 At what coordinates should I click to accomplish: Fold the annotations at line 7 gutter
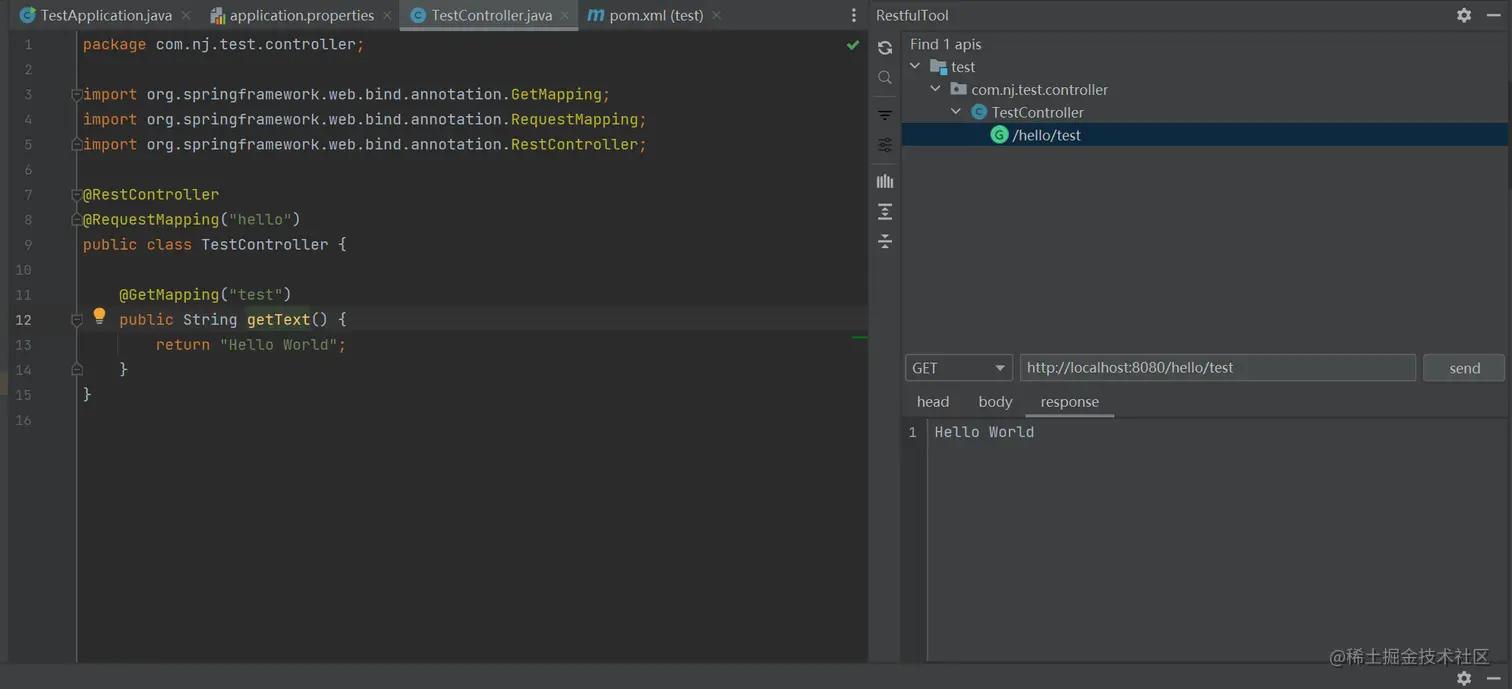coord(76,195)
